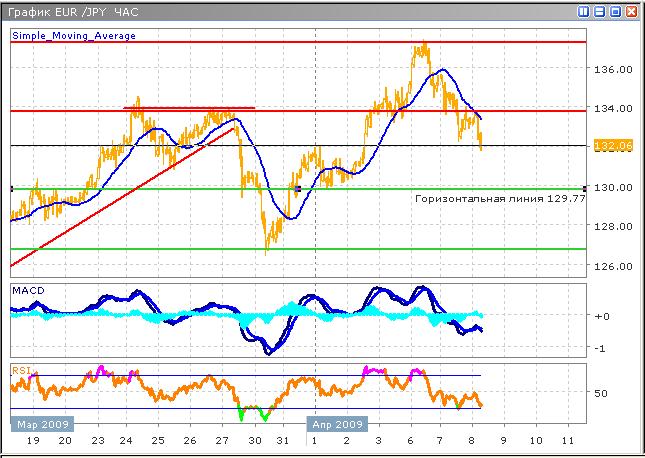
Task: Click the RSI 50 level label
Action: click(x=601, y=393)
